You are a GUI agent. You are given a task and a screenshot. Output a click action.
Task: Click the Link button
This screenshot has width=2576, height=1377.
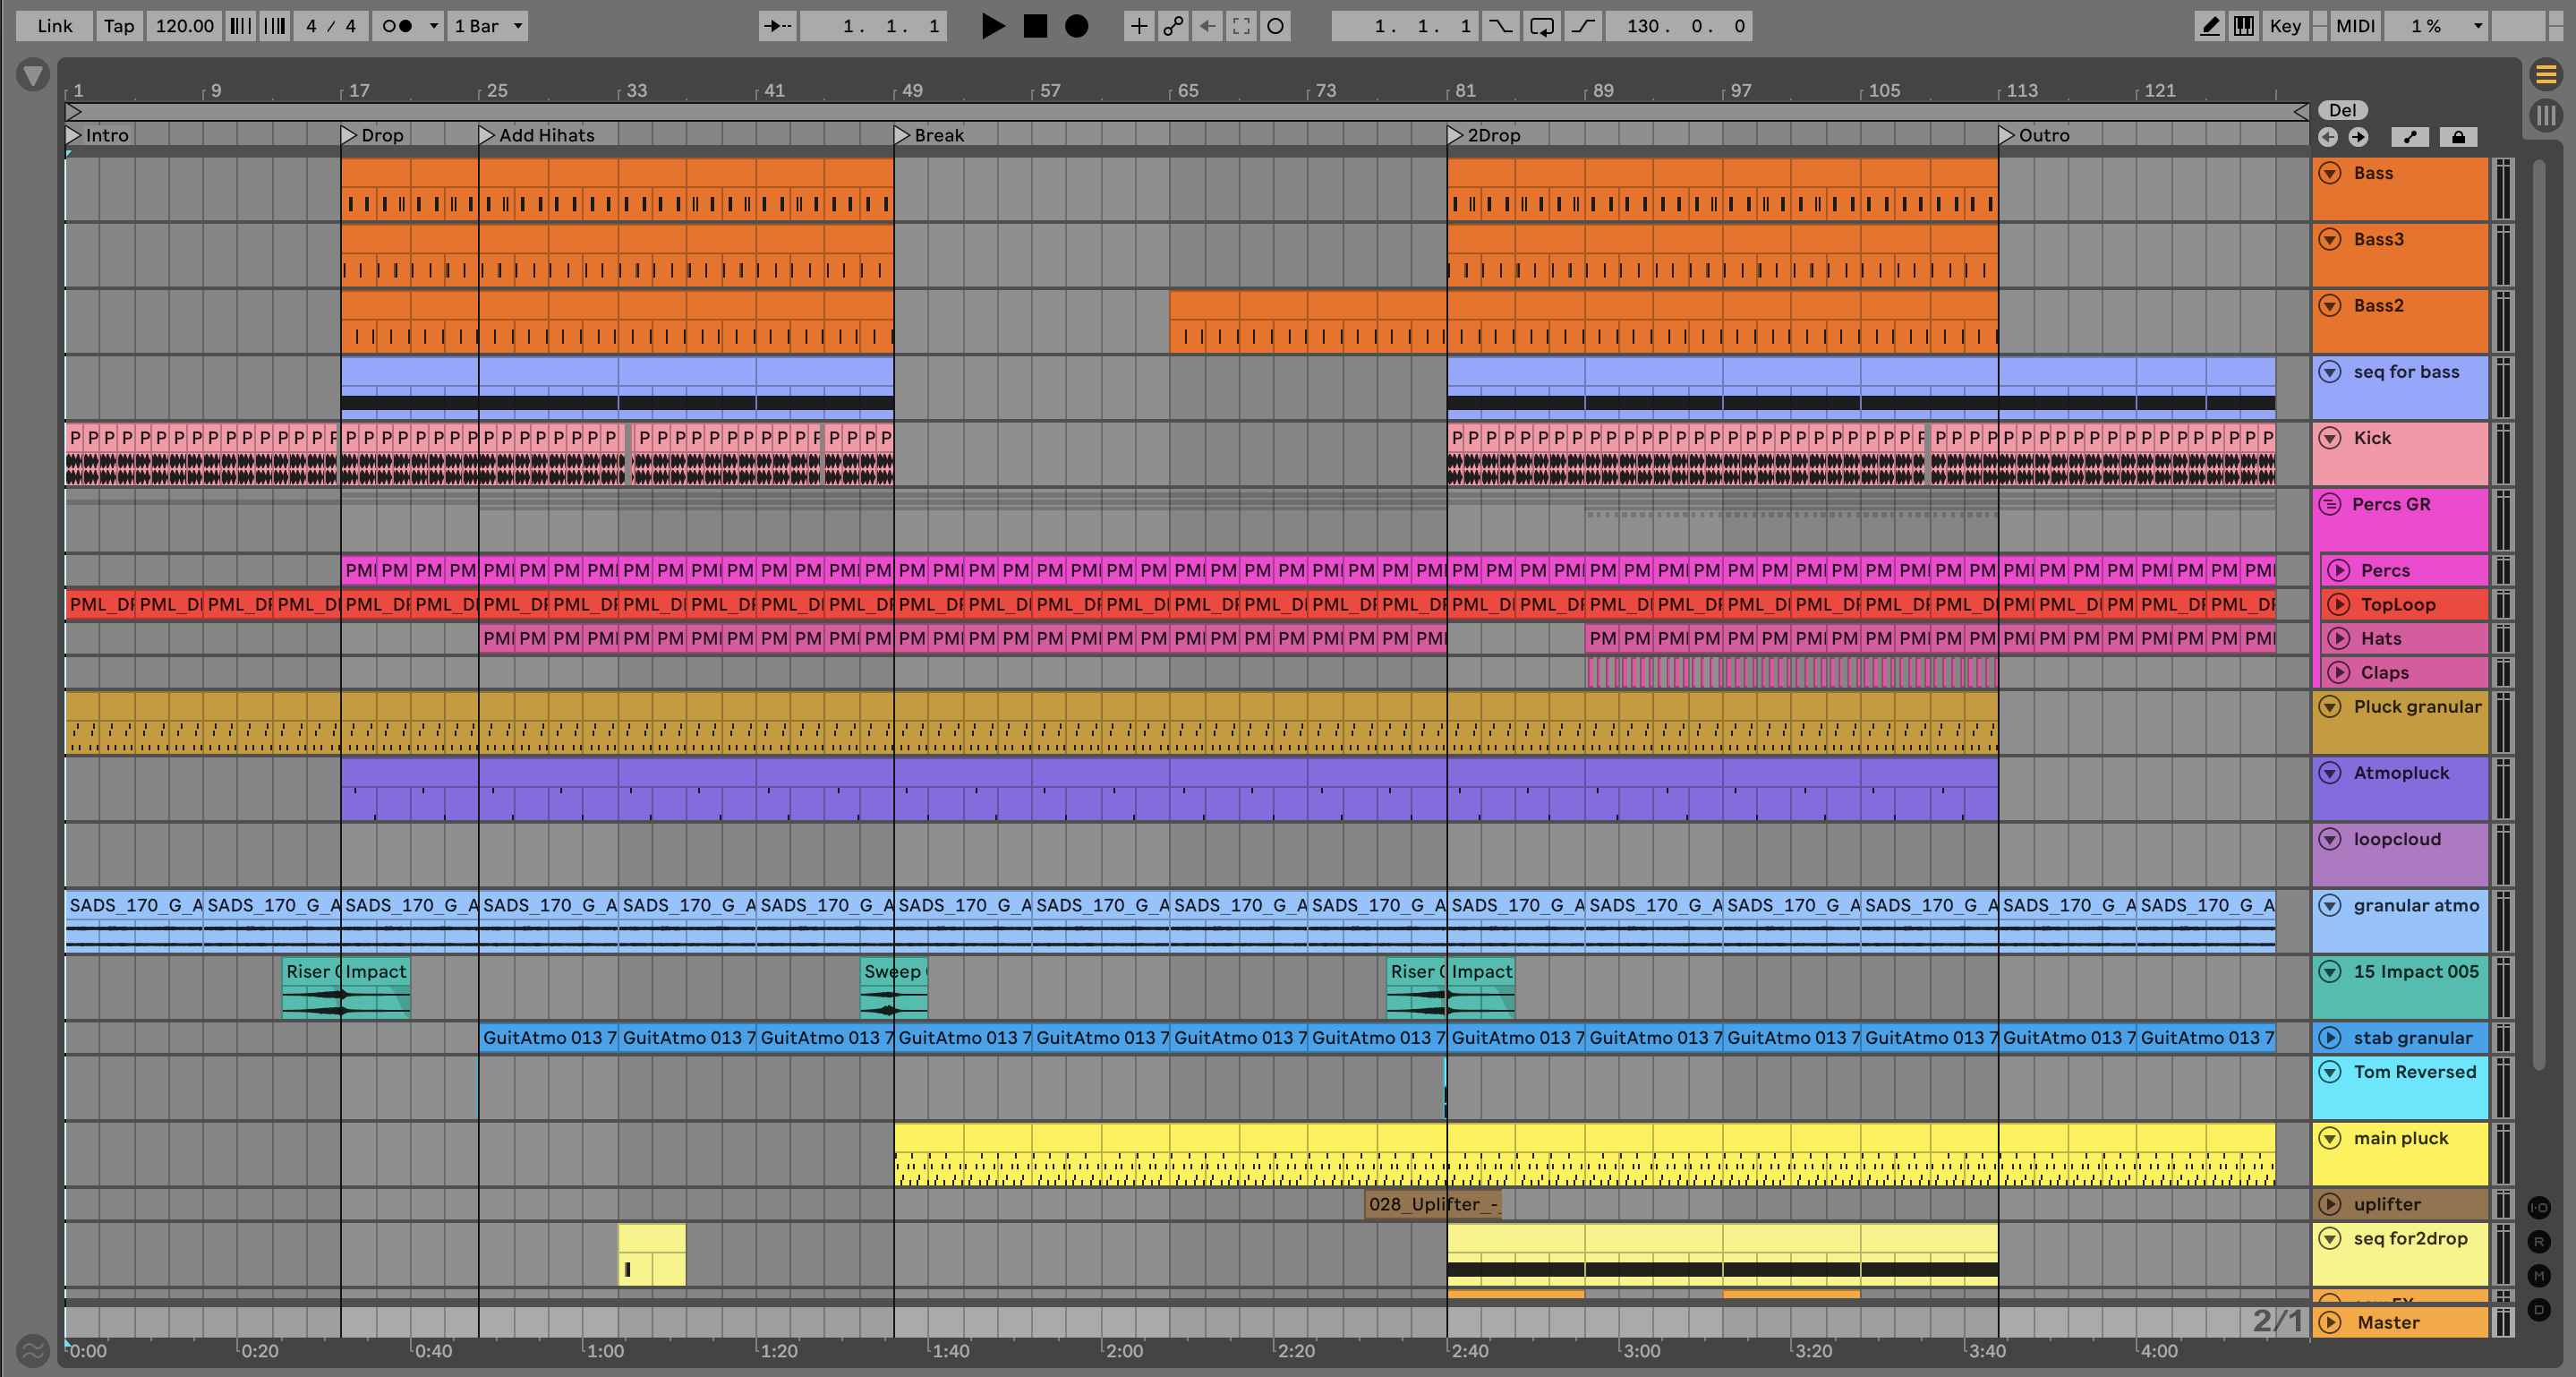pos(54,26)
